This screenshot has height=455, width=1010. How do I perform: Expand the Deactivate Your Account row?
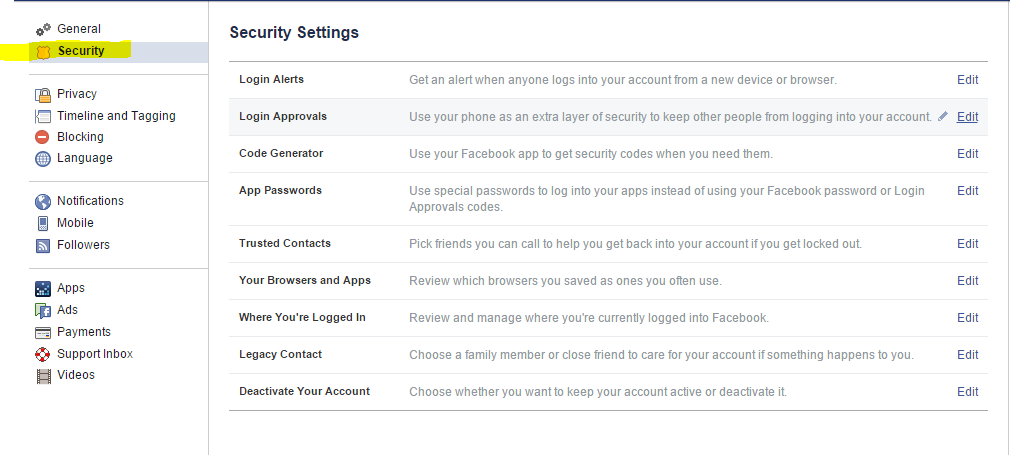click(x=608, y=392)
